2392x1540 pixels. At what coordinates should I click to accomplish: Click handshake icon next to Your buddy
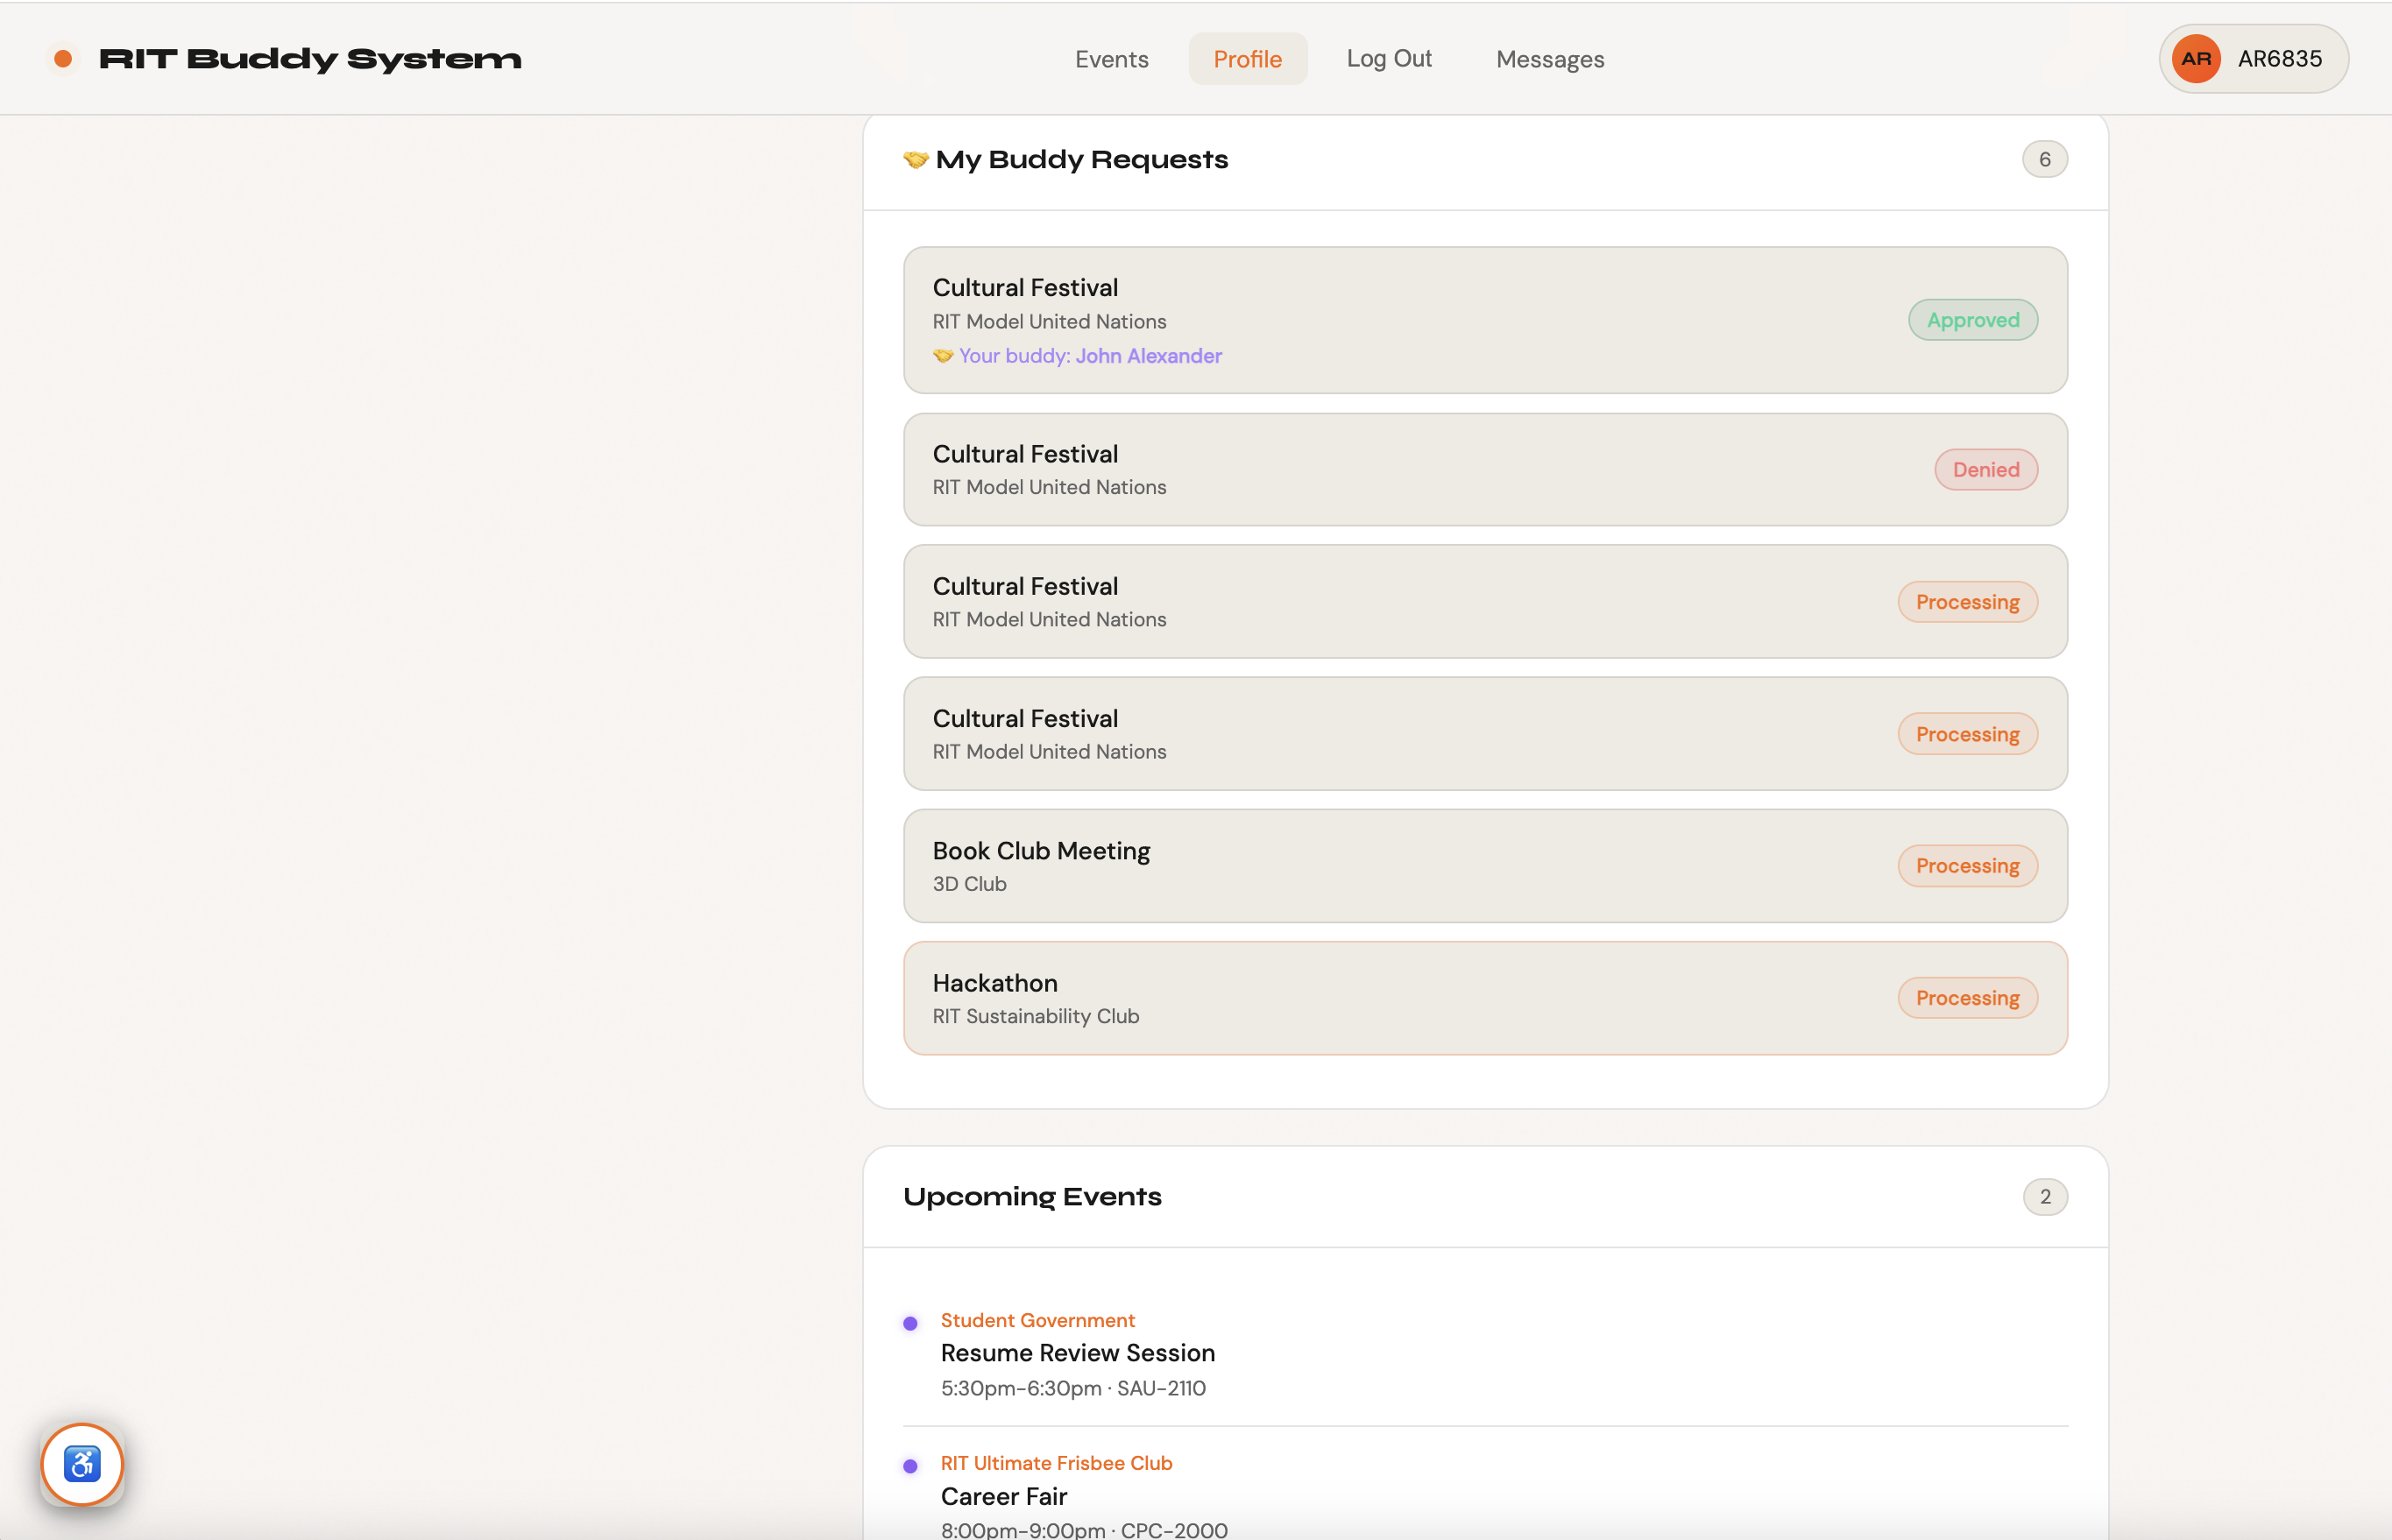(942, 356)
